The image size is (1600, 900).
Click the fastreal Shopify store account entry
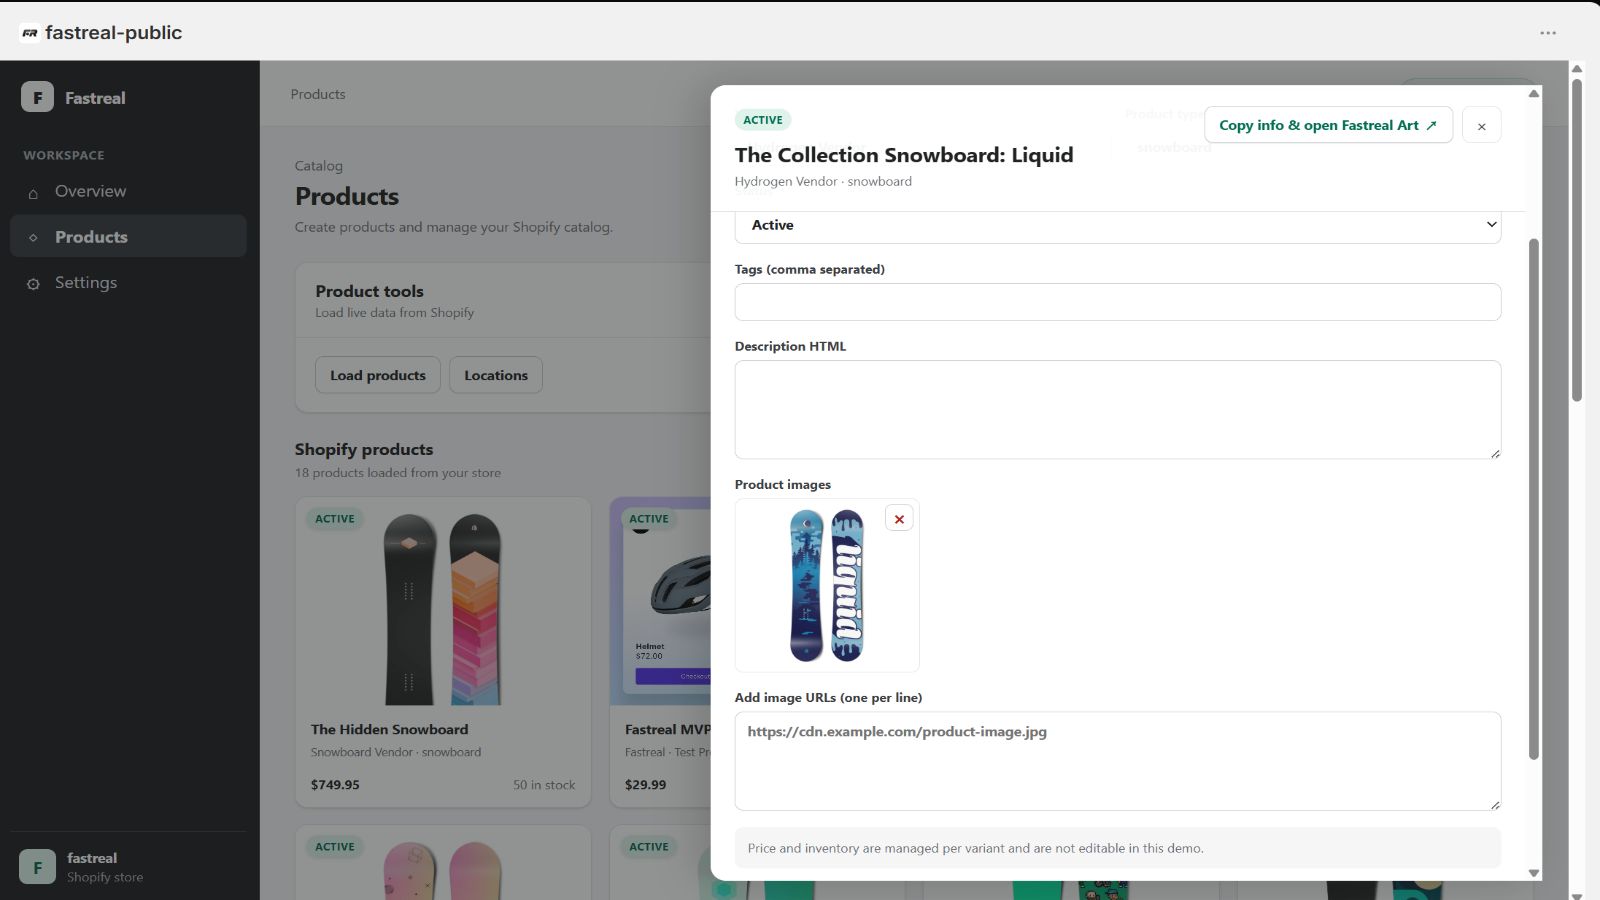coord(128,867)
